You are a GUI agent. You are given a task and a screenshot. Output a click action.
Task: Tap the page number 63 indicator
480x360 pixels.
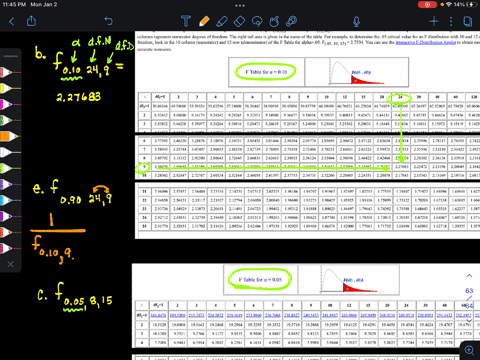click(469, 291)
